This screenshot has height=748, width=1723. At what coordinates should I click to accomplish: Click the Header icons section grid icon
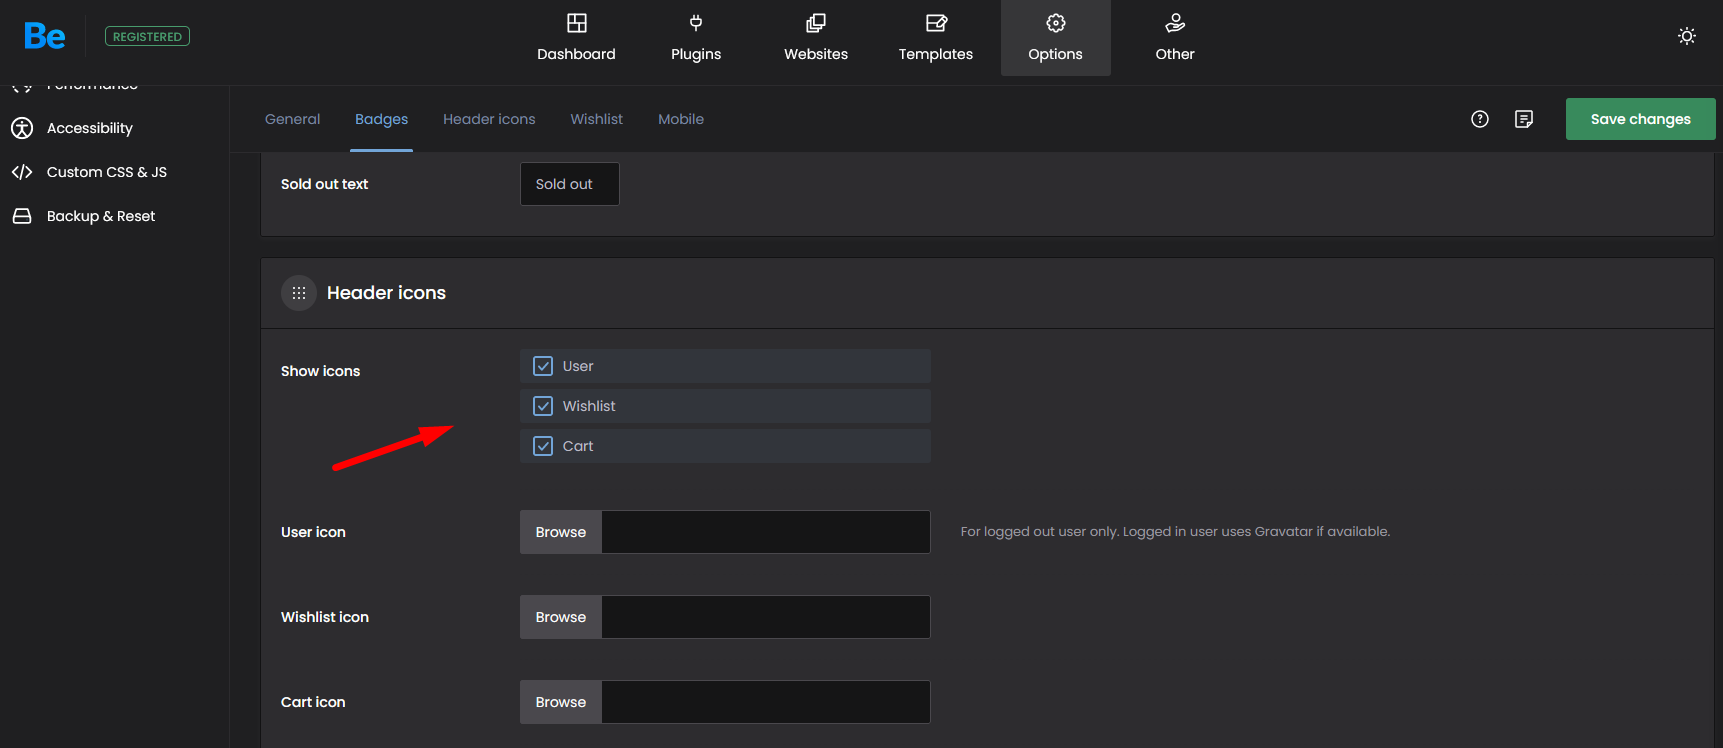pos(299,293)
